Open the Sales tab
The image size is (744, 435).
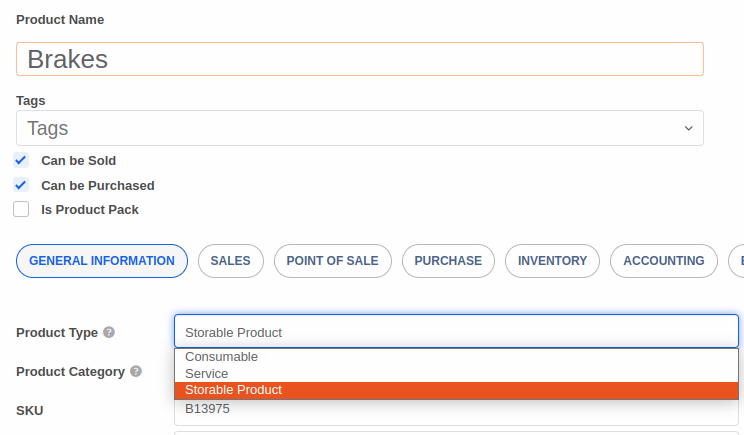click(231, 261)
